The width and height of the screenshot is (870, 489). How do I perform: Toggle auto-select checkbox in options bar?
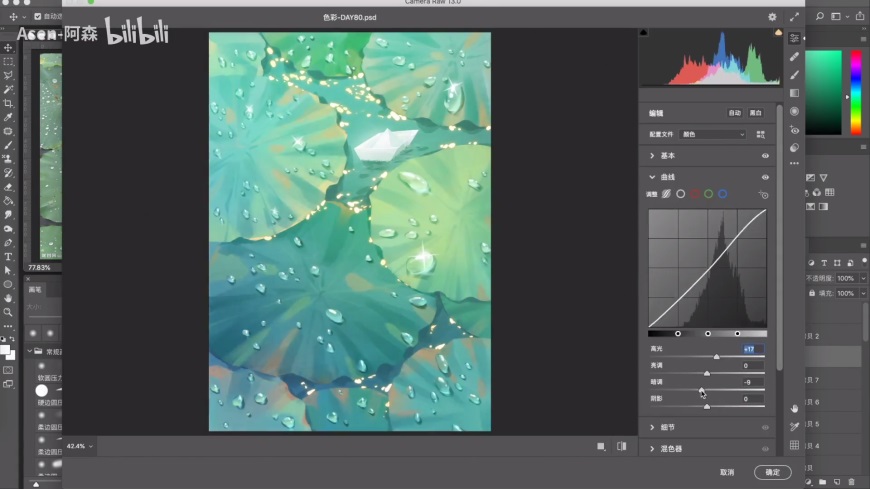click(x=38, y=17)
